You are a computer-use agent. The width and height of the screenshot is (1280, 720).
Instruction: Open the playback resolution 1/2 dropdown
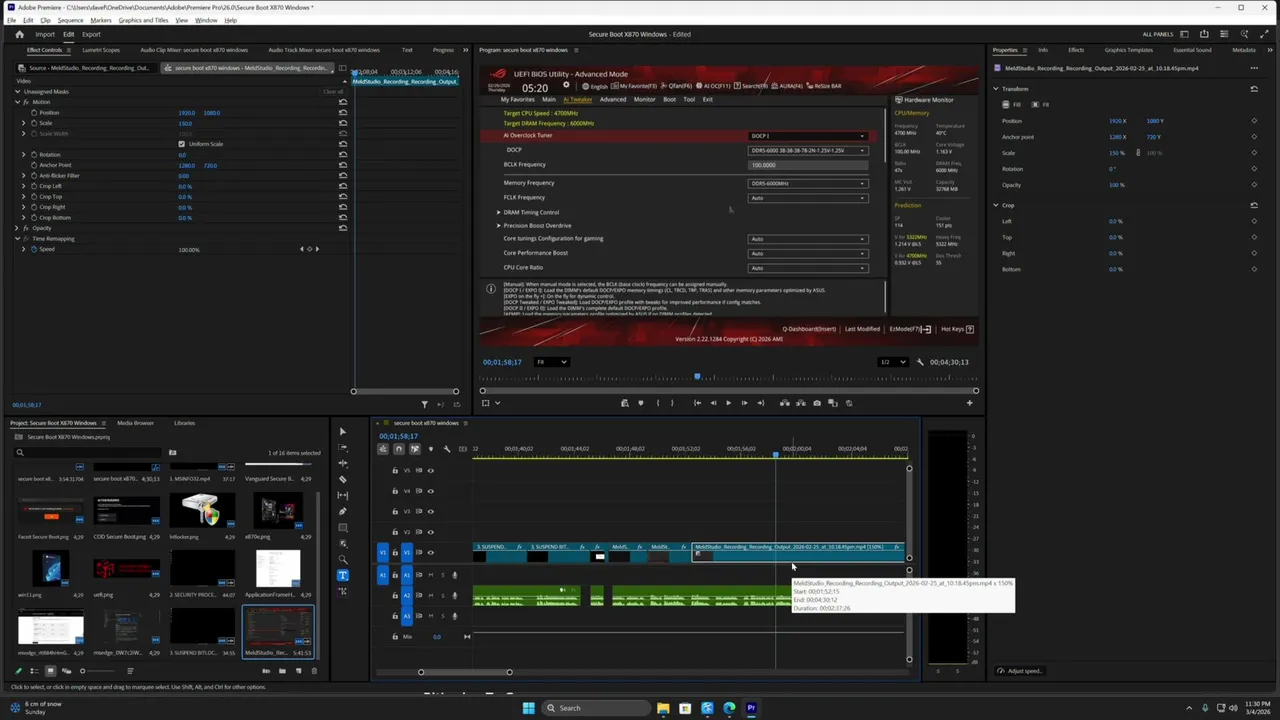[893, 362]
